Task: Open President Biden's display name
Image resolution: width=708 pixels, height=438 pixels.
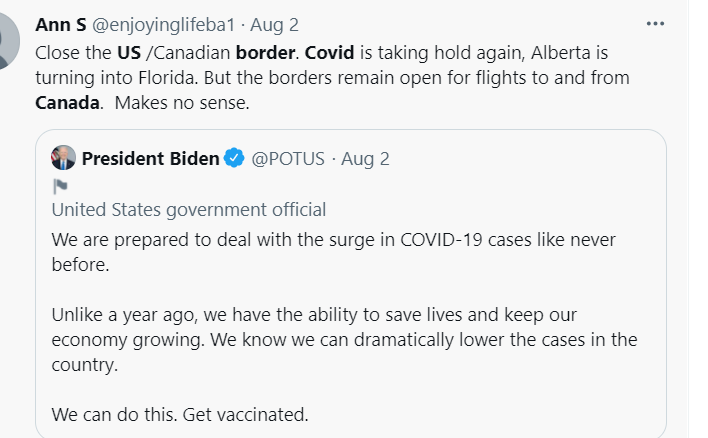Action: [150, 158]
